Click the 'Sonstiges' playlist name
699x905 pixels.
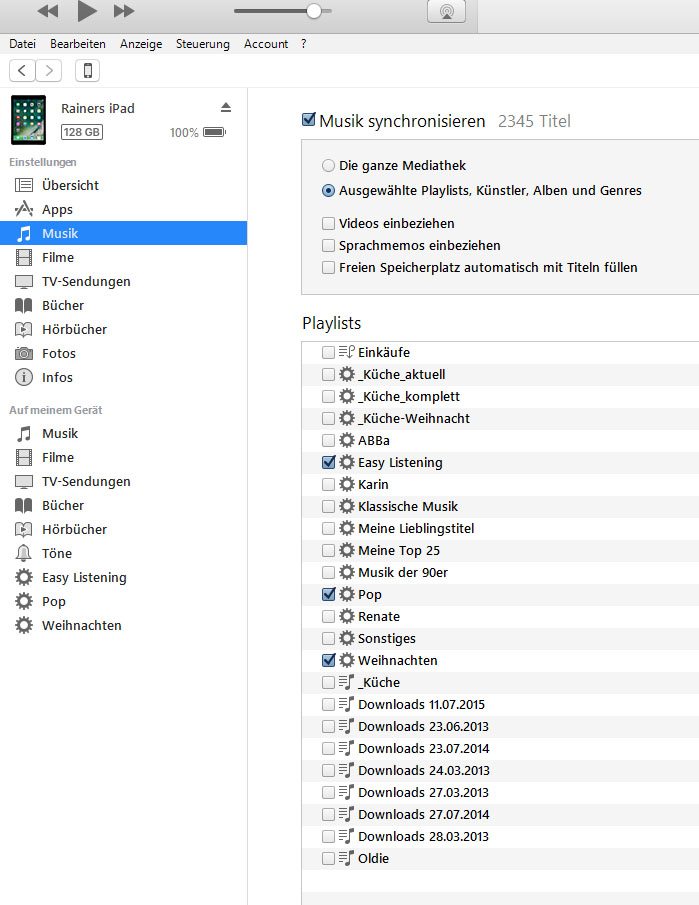[387, 638]
